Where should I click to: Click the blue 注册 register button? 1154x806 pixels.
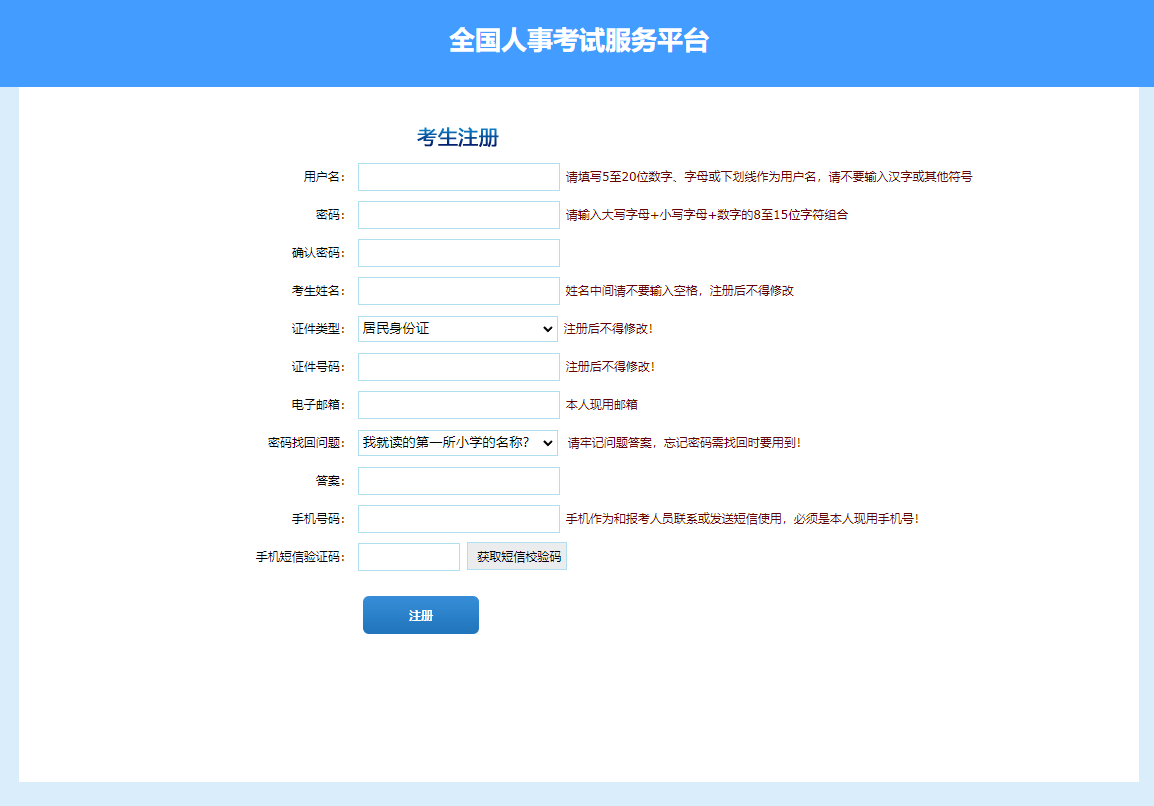(420, 615)
